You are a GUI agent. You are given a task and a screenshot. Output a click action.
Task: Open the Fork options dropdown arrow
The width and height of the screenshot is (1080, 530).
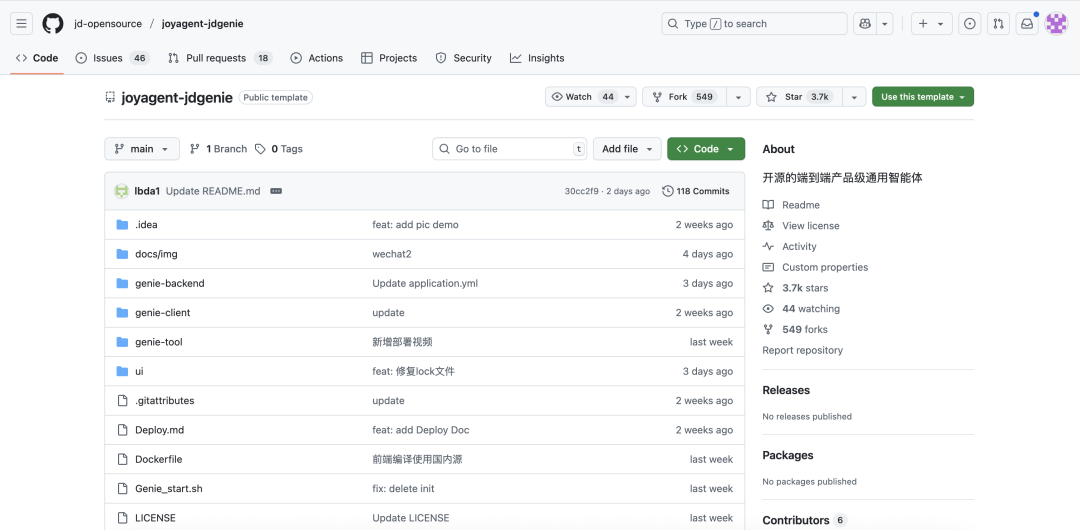(x=738, y=96)
